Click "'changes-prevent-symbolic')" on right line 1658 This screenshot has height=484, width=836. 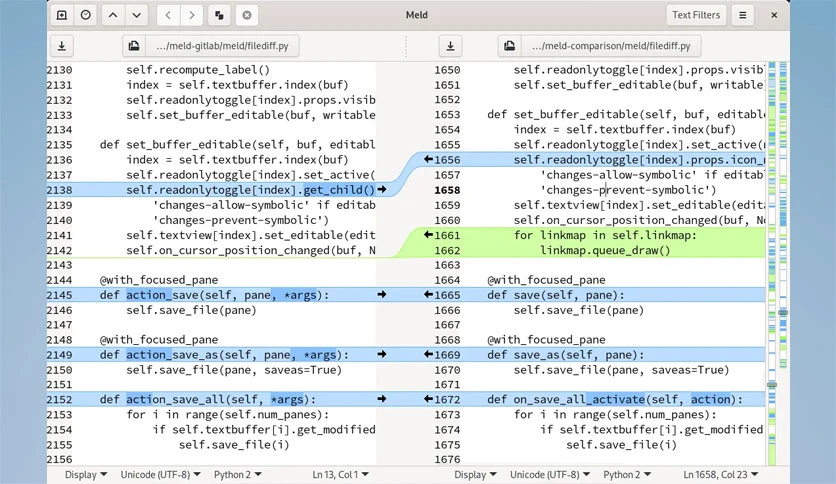coord(628,190)
